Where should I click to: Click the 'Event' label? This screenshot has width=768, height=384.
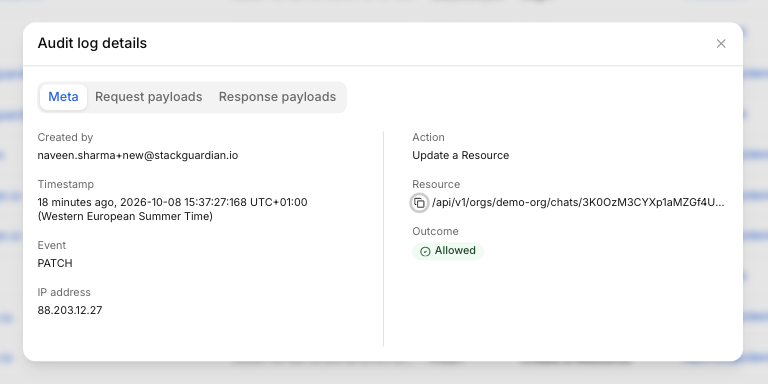(51, 245)
